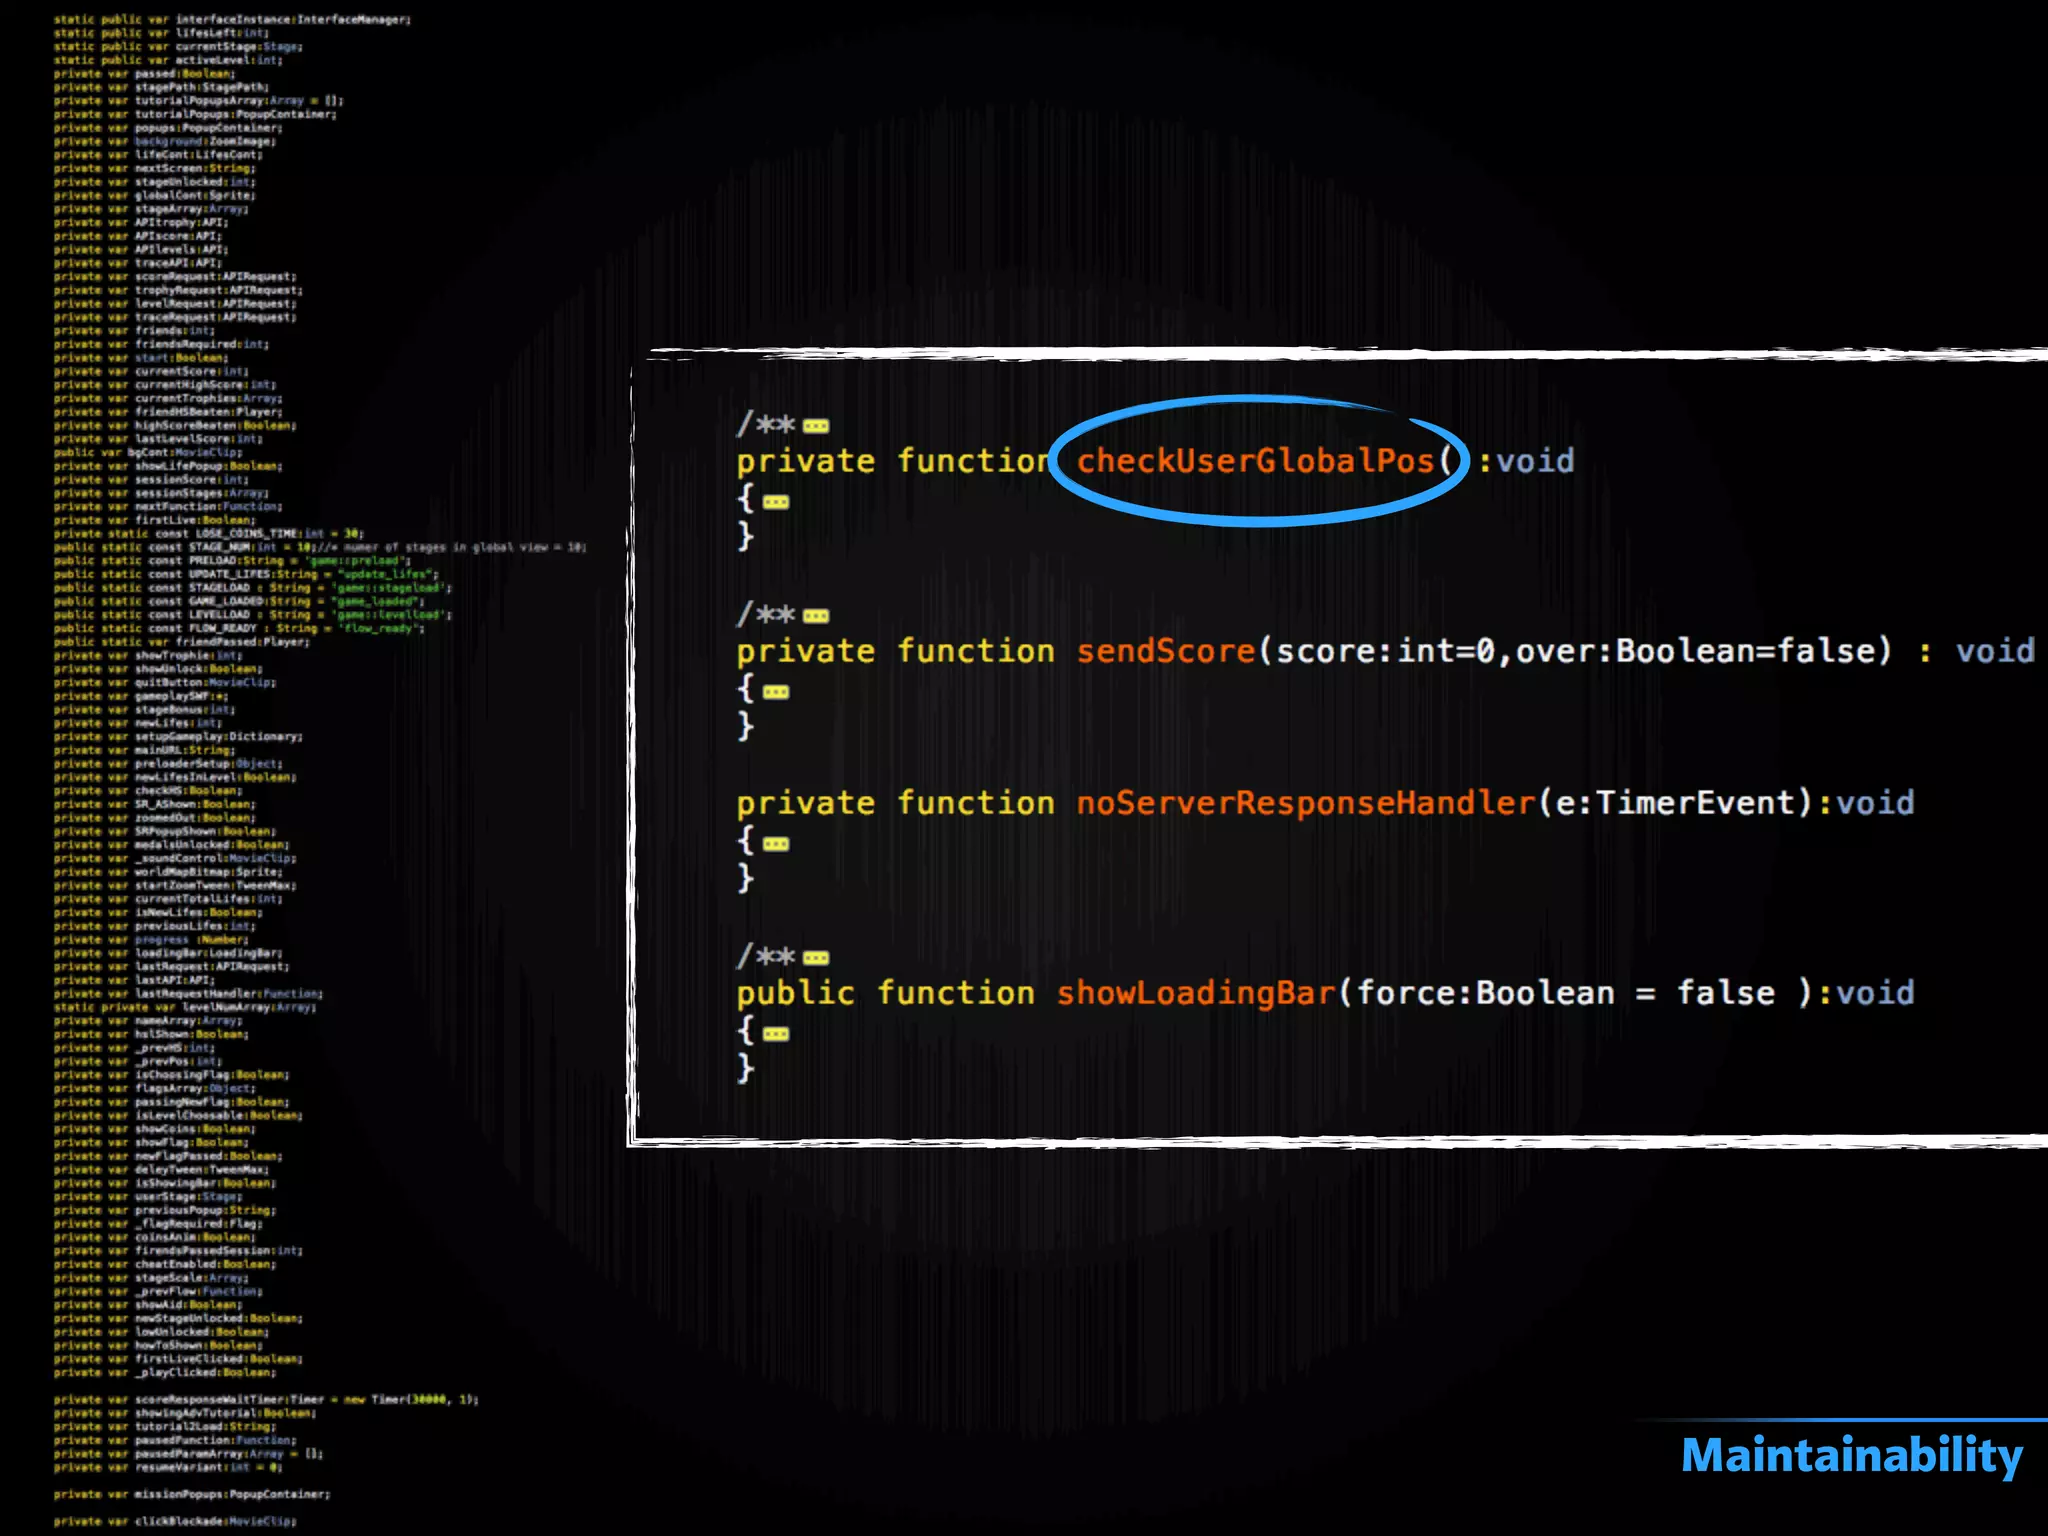Image resolution: width=2048 pixels, height=1536 pixels.
Task: Click the 'currentStage:Stage' declaration line
Action: point(178,47)
